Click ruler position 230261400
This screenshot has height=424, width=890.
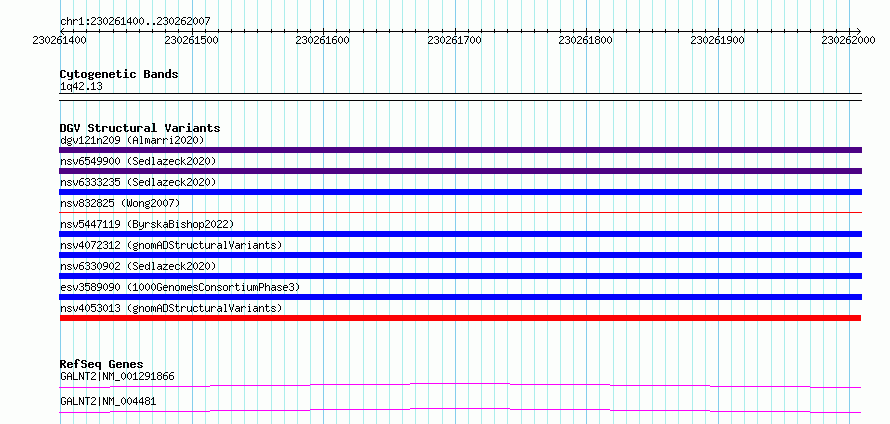point(60,40)
